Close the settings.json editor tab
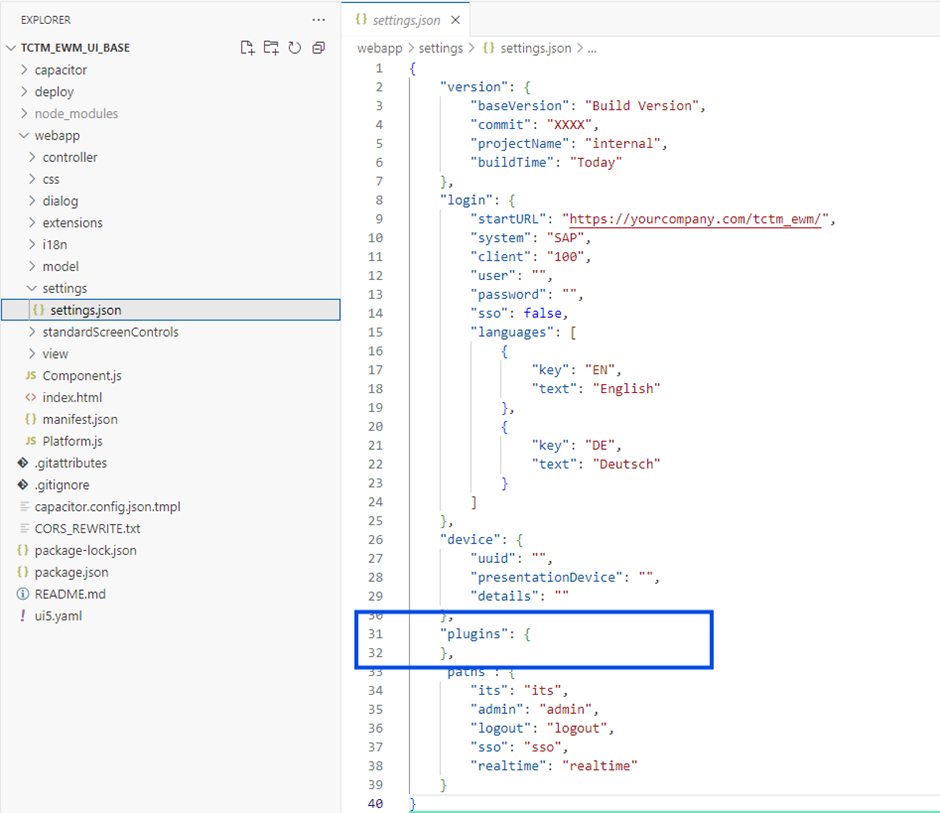 [x=456, y=20]
